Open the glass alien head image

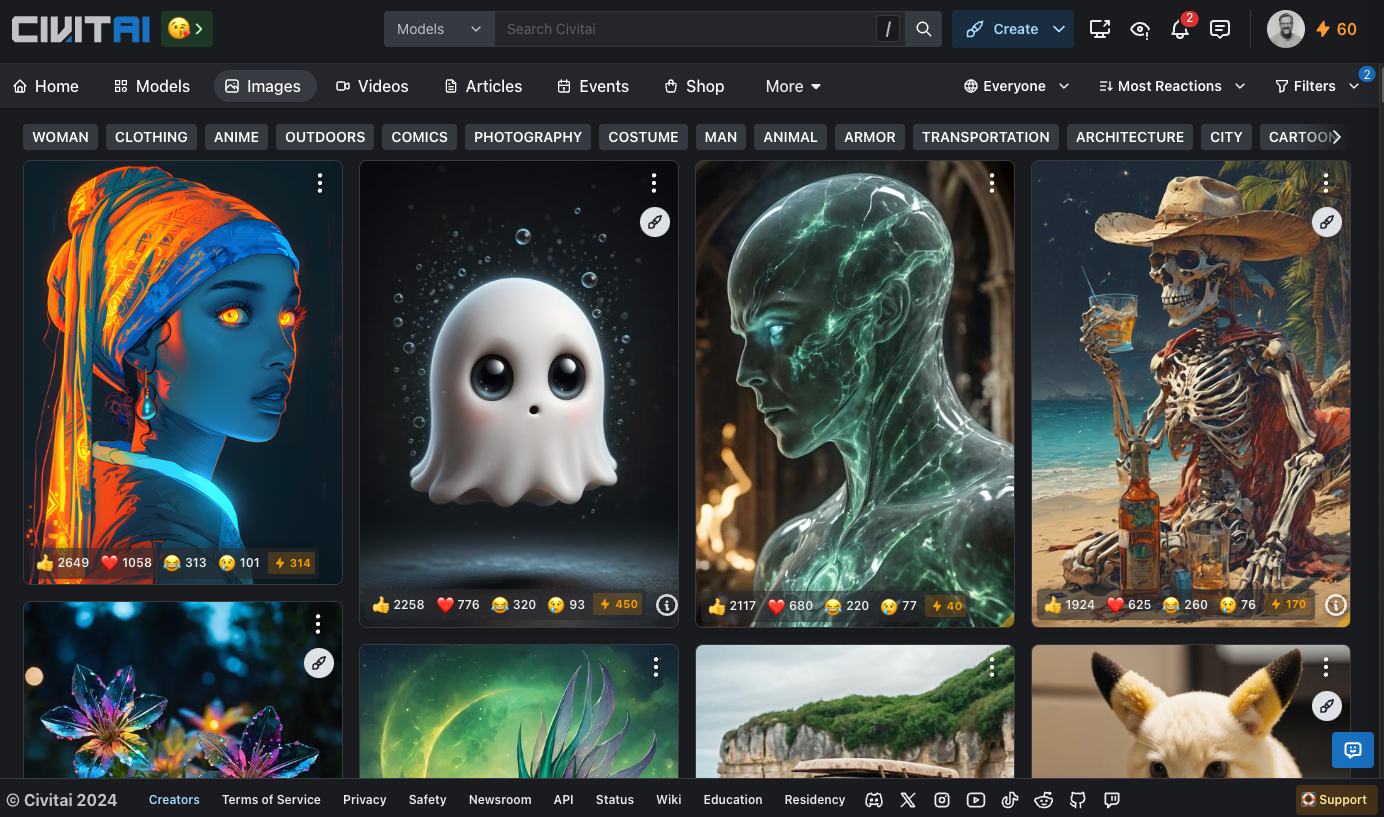point(855,394)
